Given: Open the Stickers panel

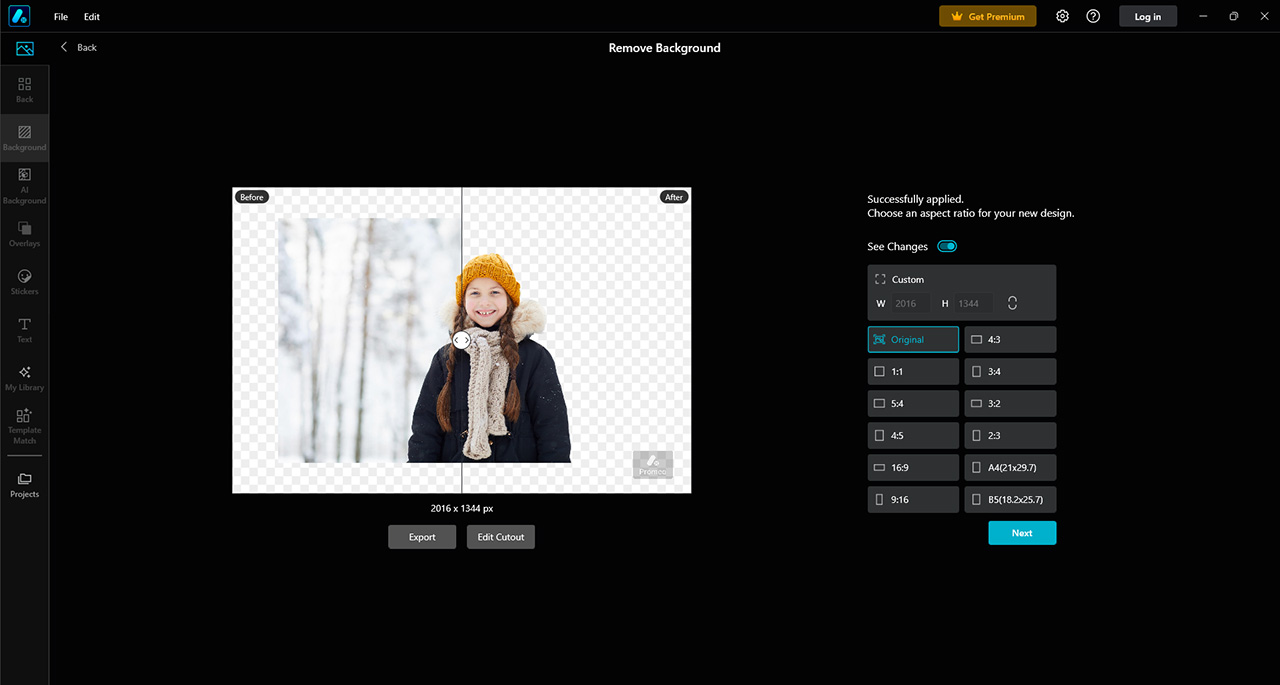Looking at the screenshot, I should pos(24,282).
